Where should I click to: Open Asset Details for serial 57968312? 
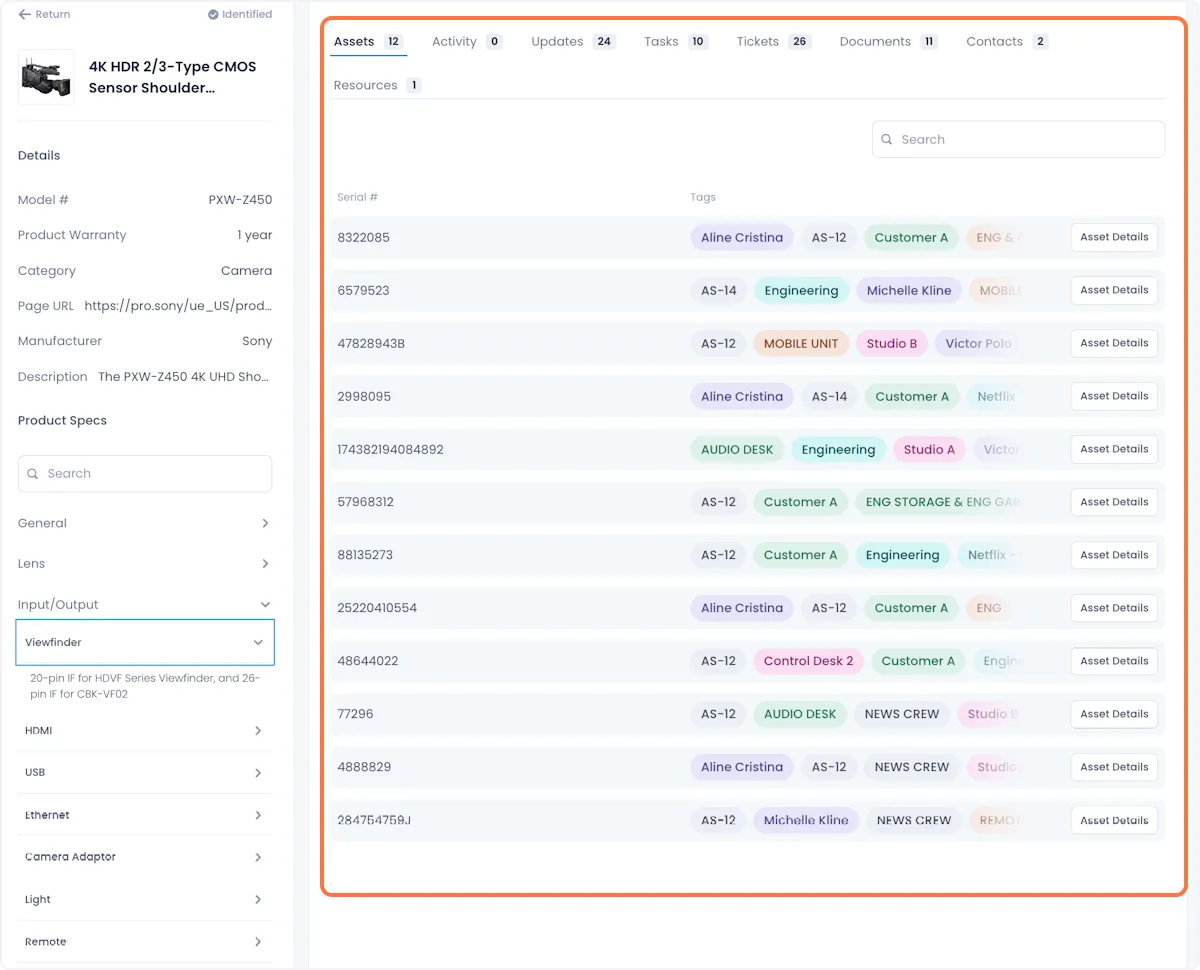(x=1114, y=503)
